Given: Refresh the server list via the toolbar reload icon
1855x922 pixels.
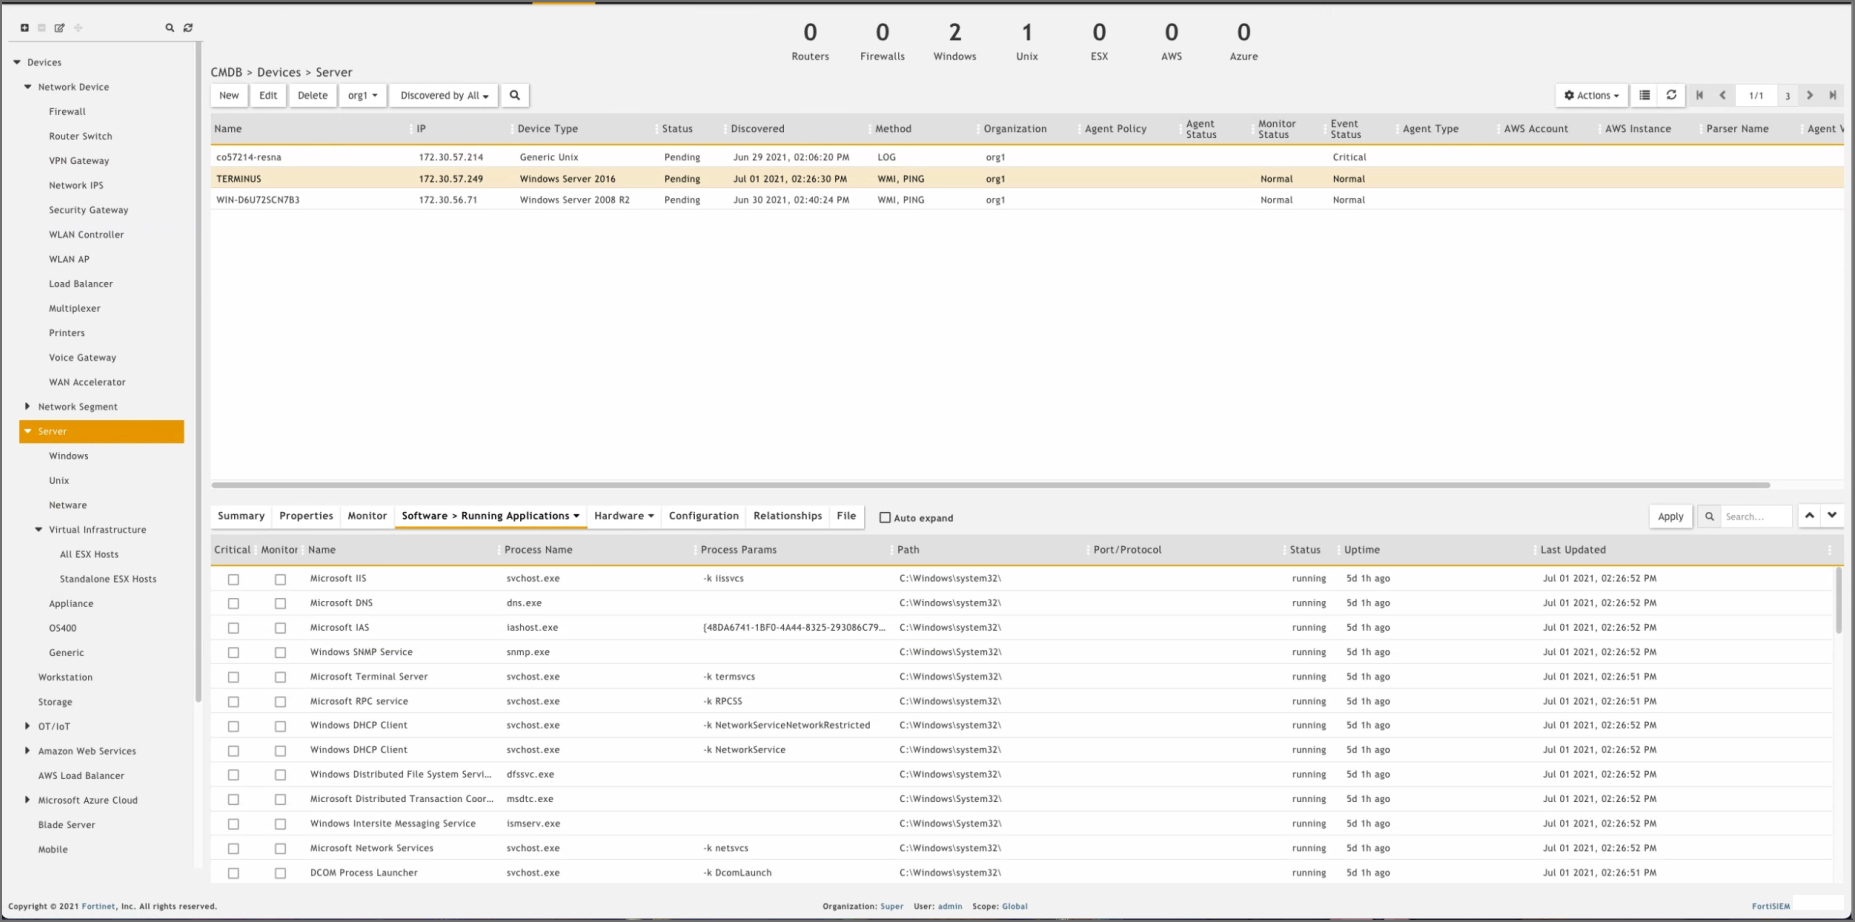Looking at the screenshot, I should [x=1671, y=96].
